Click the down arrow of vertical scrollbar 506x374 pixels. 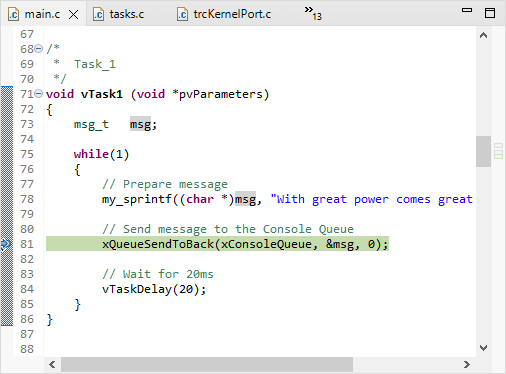tap(483, 348)
